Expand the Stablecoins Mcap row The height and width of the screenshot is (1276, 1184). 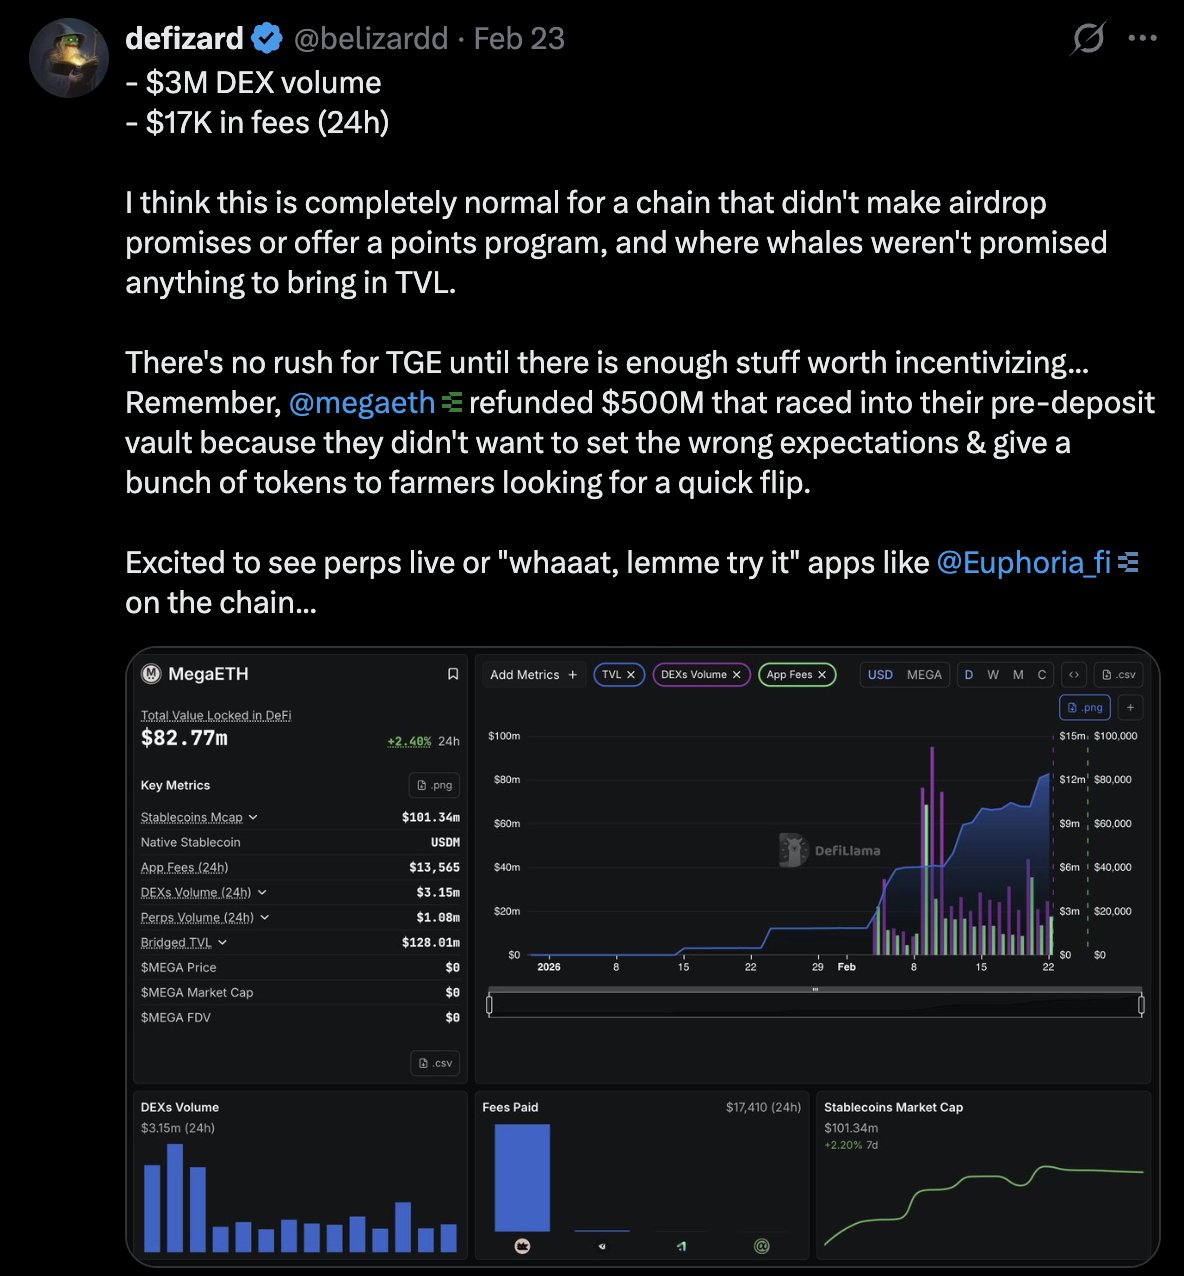pyautogui.click(x=253, y=817)
